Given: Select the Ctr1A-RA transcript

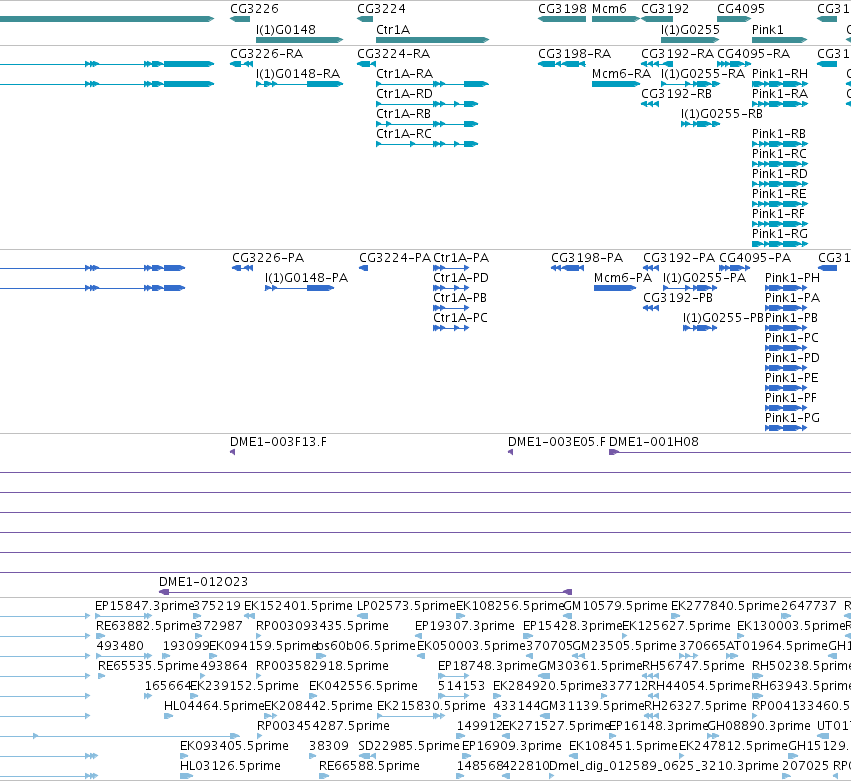Looking at the screenshot, I should pos(433,84).
